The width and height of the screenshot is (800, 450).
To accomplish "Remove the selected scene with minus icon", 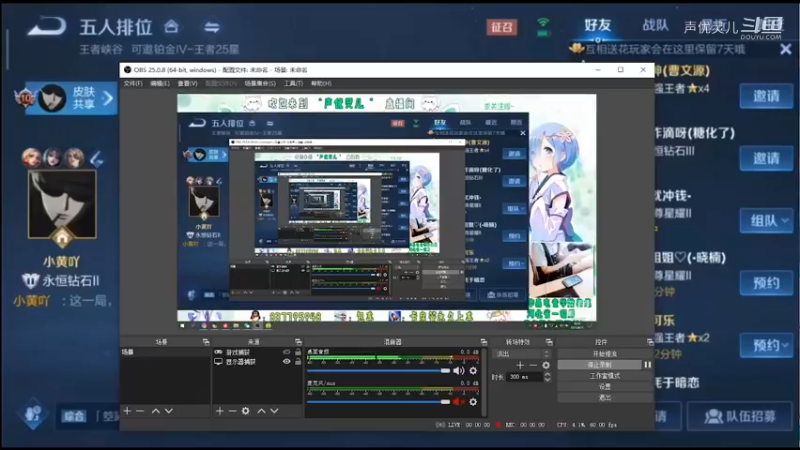I will pos(140,411).
